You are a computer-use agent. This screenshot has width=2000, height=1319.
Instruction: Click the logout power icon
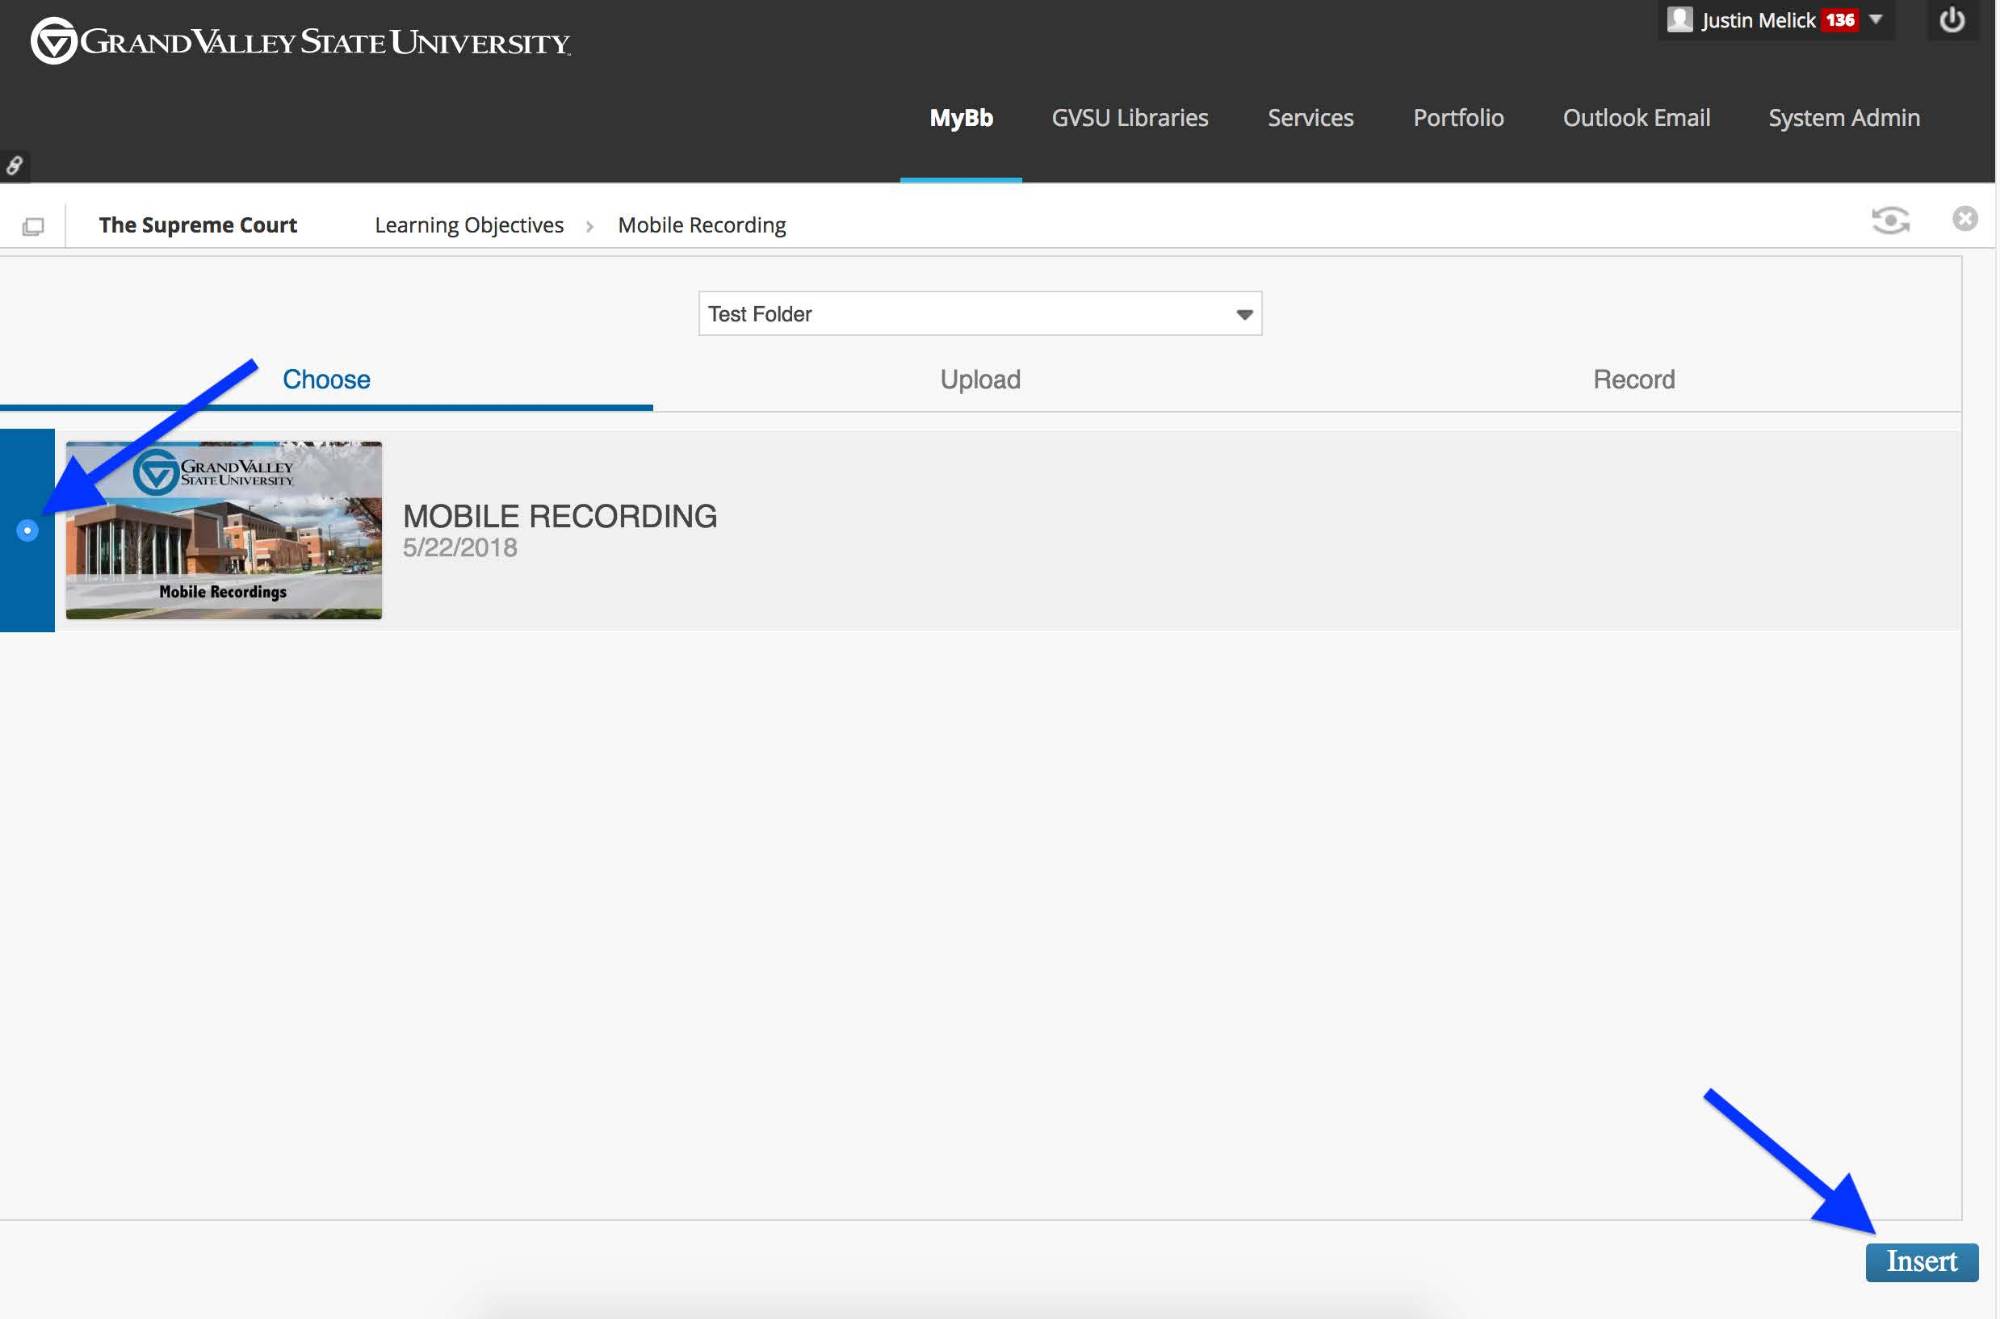click(x=1951, y=20)
